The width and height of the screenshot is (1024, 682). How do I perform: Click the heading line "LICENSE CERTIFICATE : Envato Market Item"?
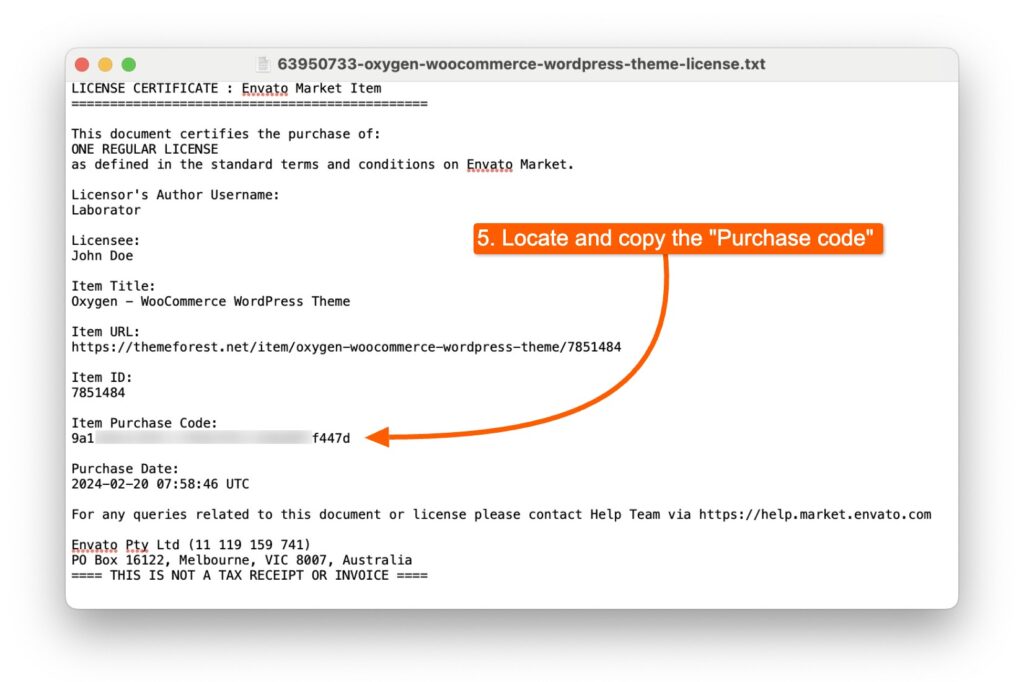click(x=226, y=88)
